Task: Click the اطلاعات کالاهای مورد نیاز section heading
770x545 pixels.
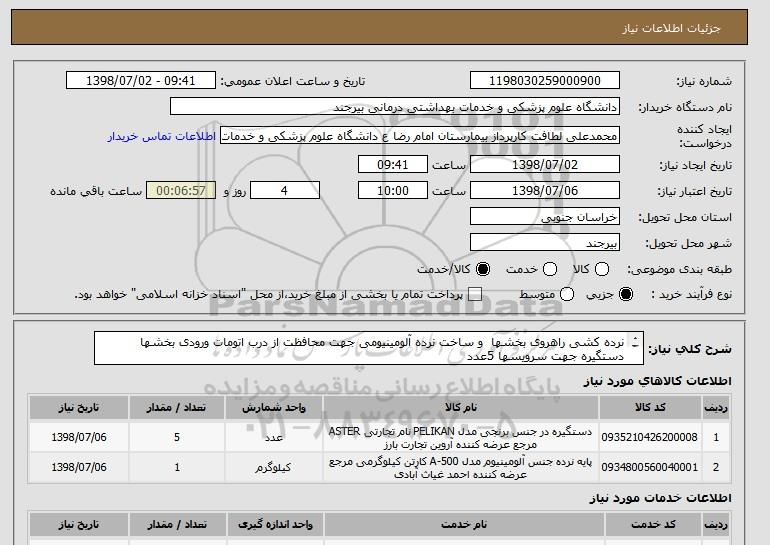Action: coord(657,381)
